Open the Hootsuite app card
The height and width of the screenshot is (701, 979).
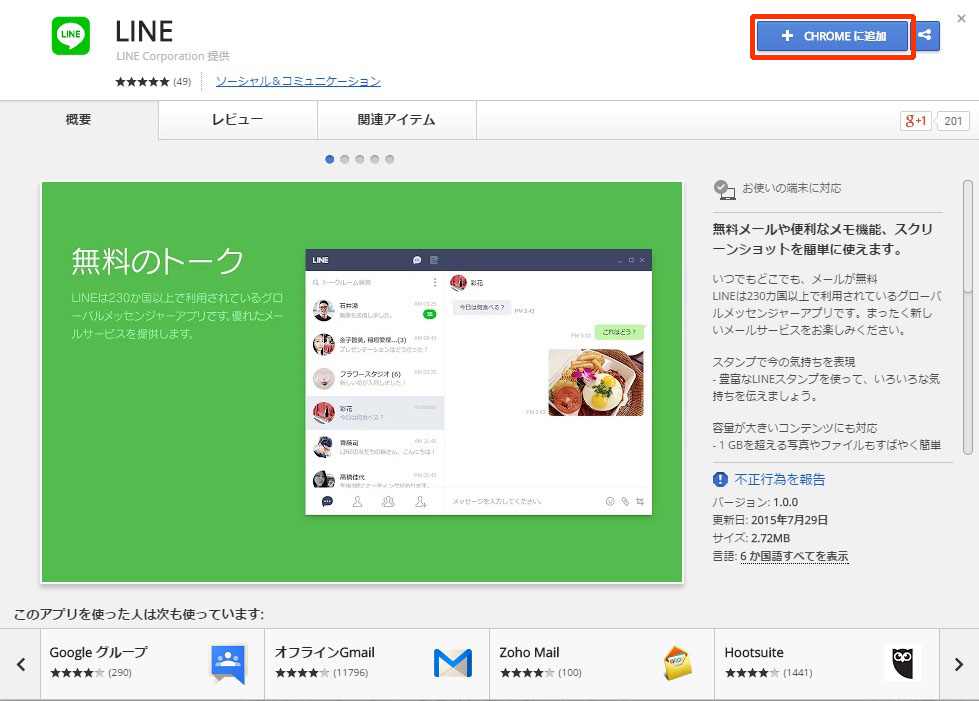[x=827, y=664]
